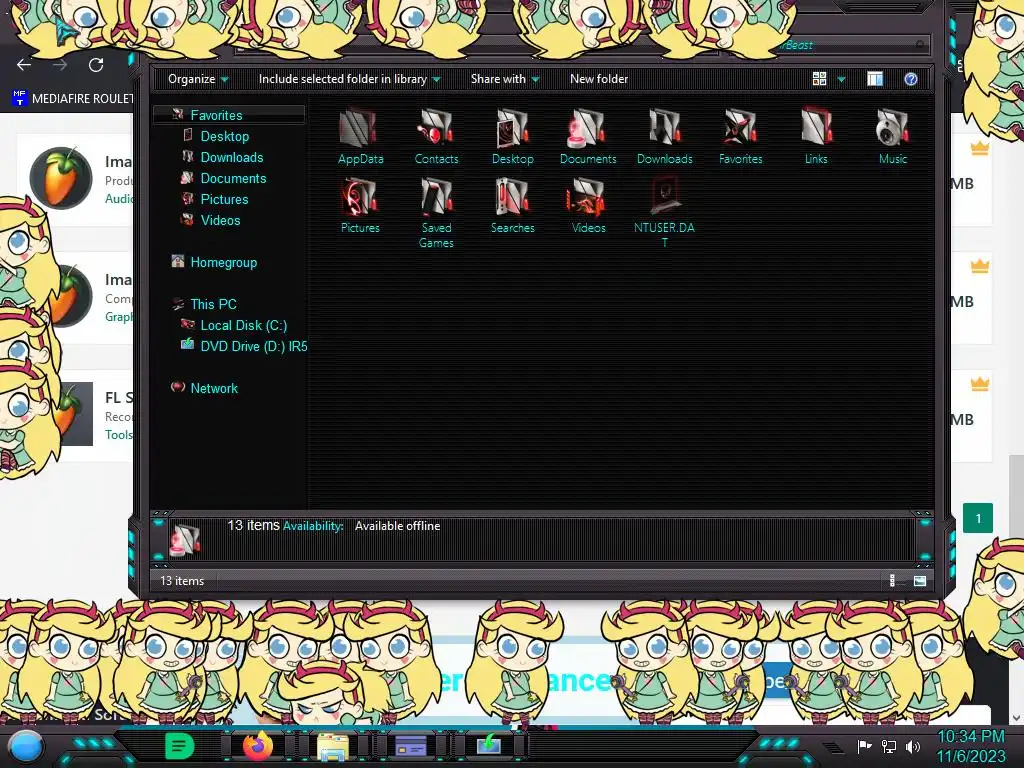1024x768 pixels.
Task: Open the Share with dropdown
Action: [505, 79]
